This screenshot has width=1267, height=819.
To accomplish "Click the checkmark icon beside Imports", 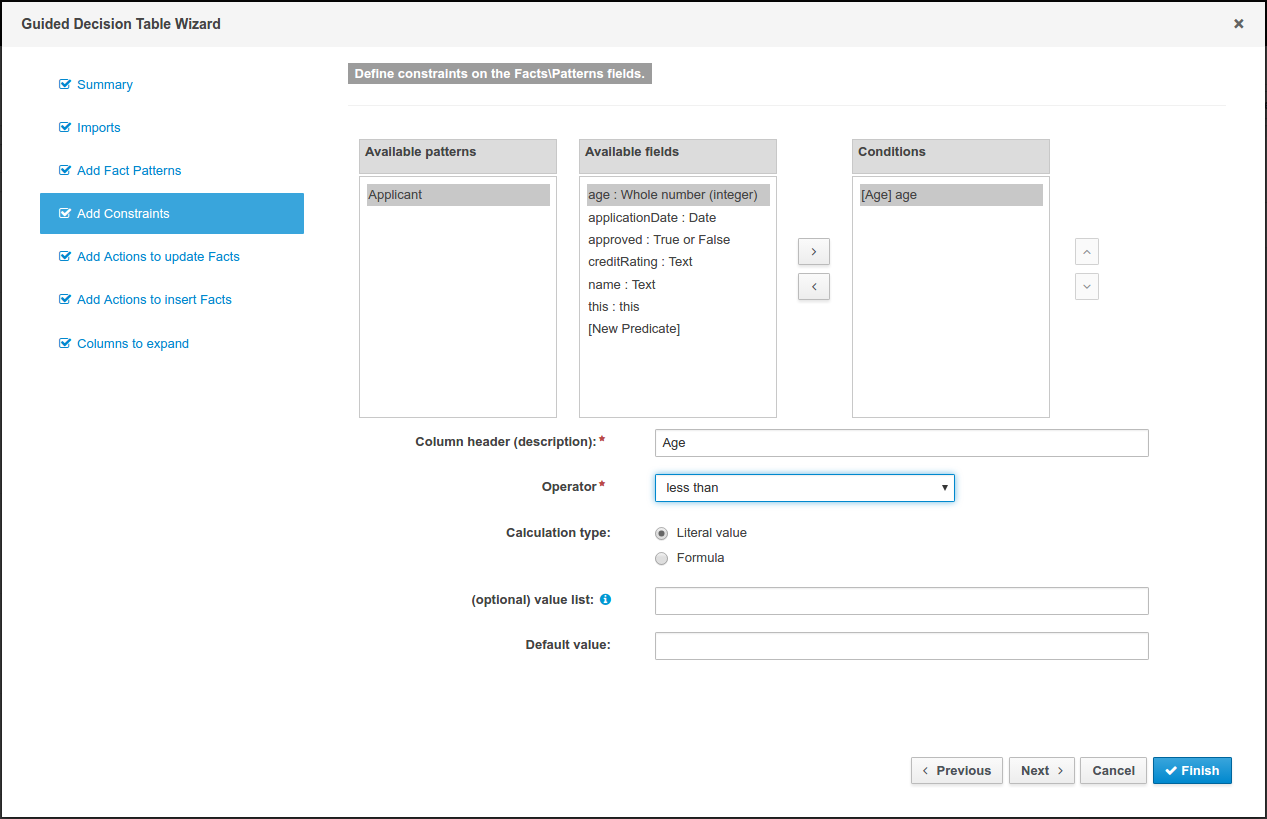I will [65, 128].
